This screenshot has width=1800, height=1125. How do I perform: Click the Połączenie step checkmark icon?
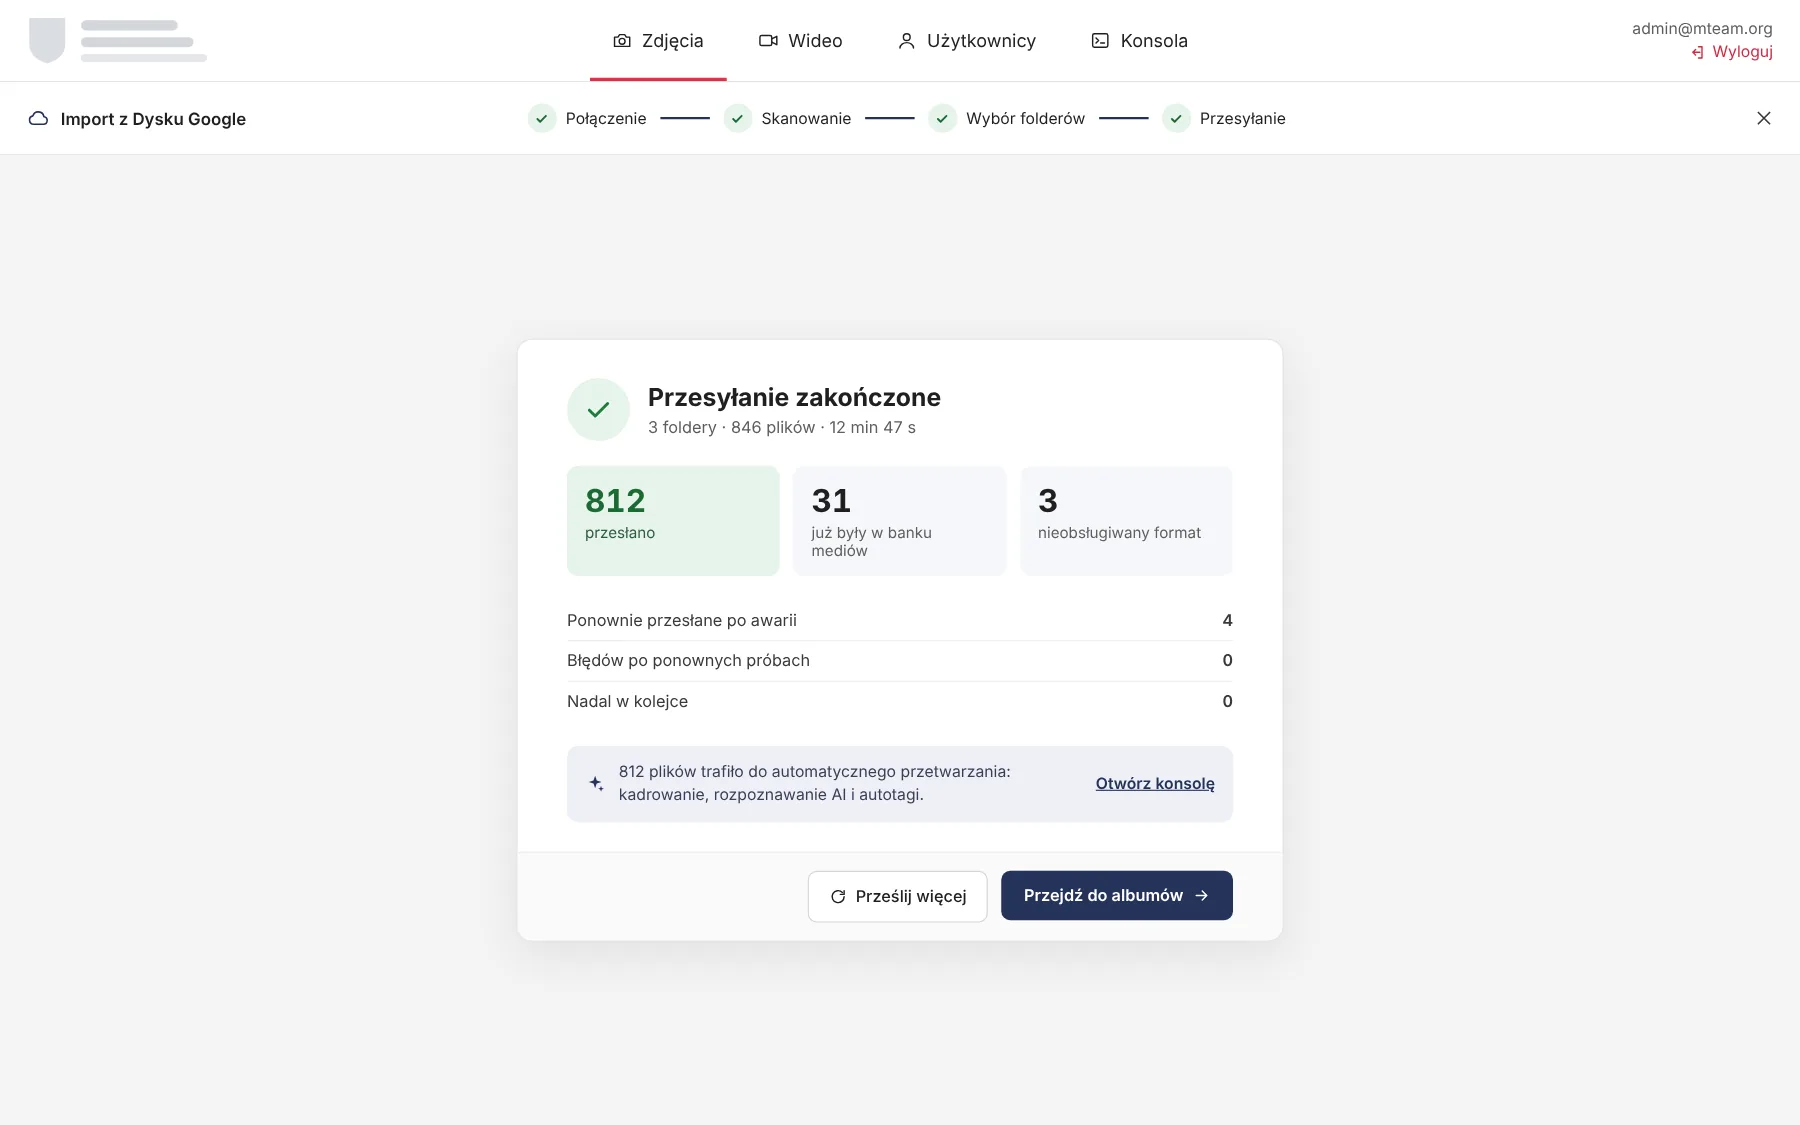coord(542,118)
